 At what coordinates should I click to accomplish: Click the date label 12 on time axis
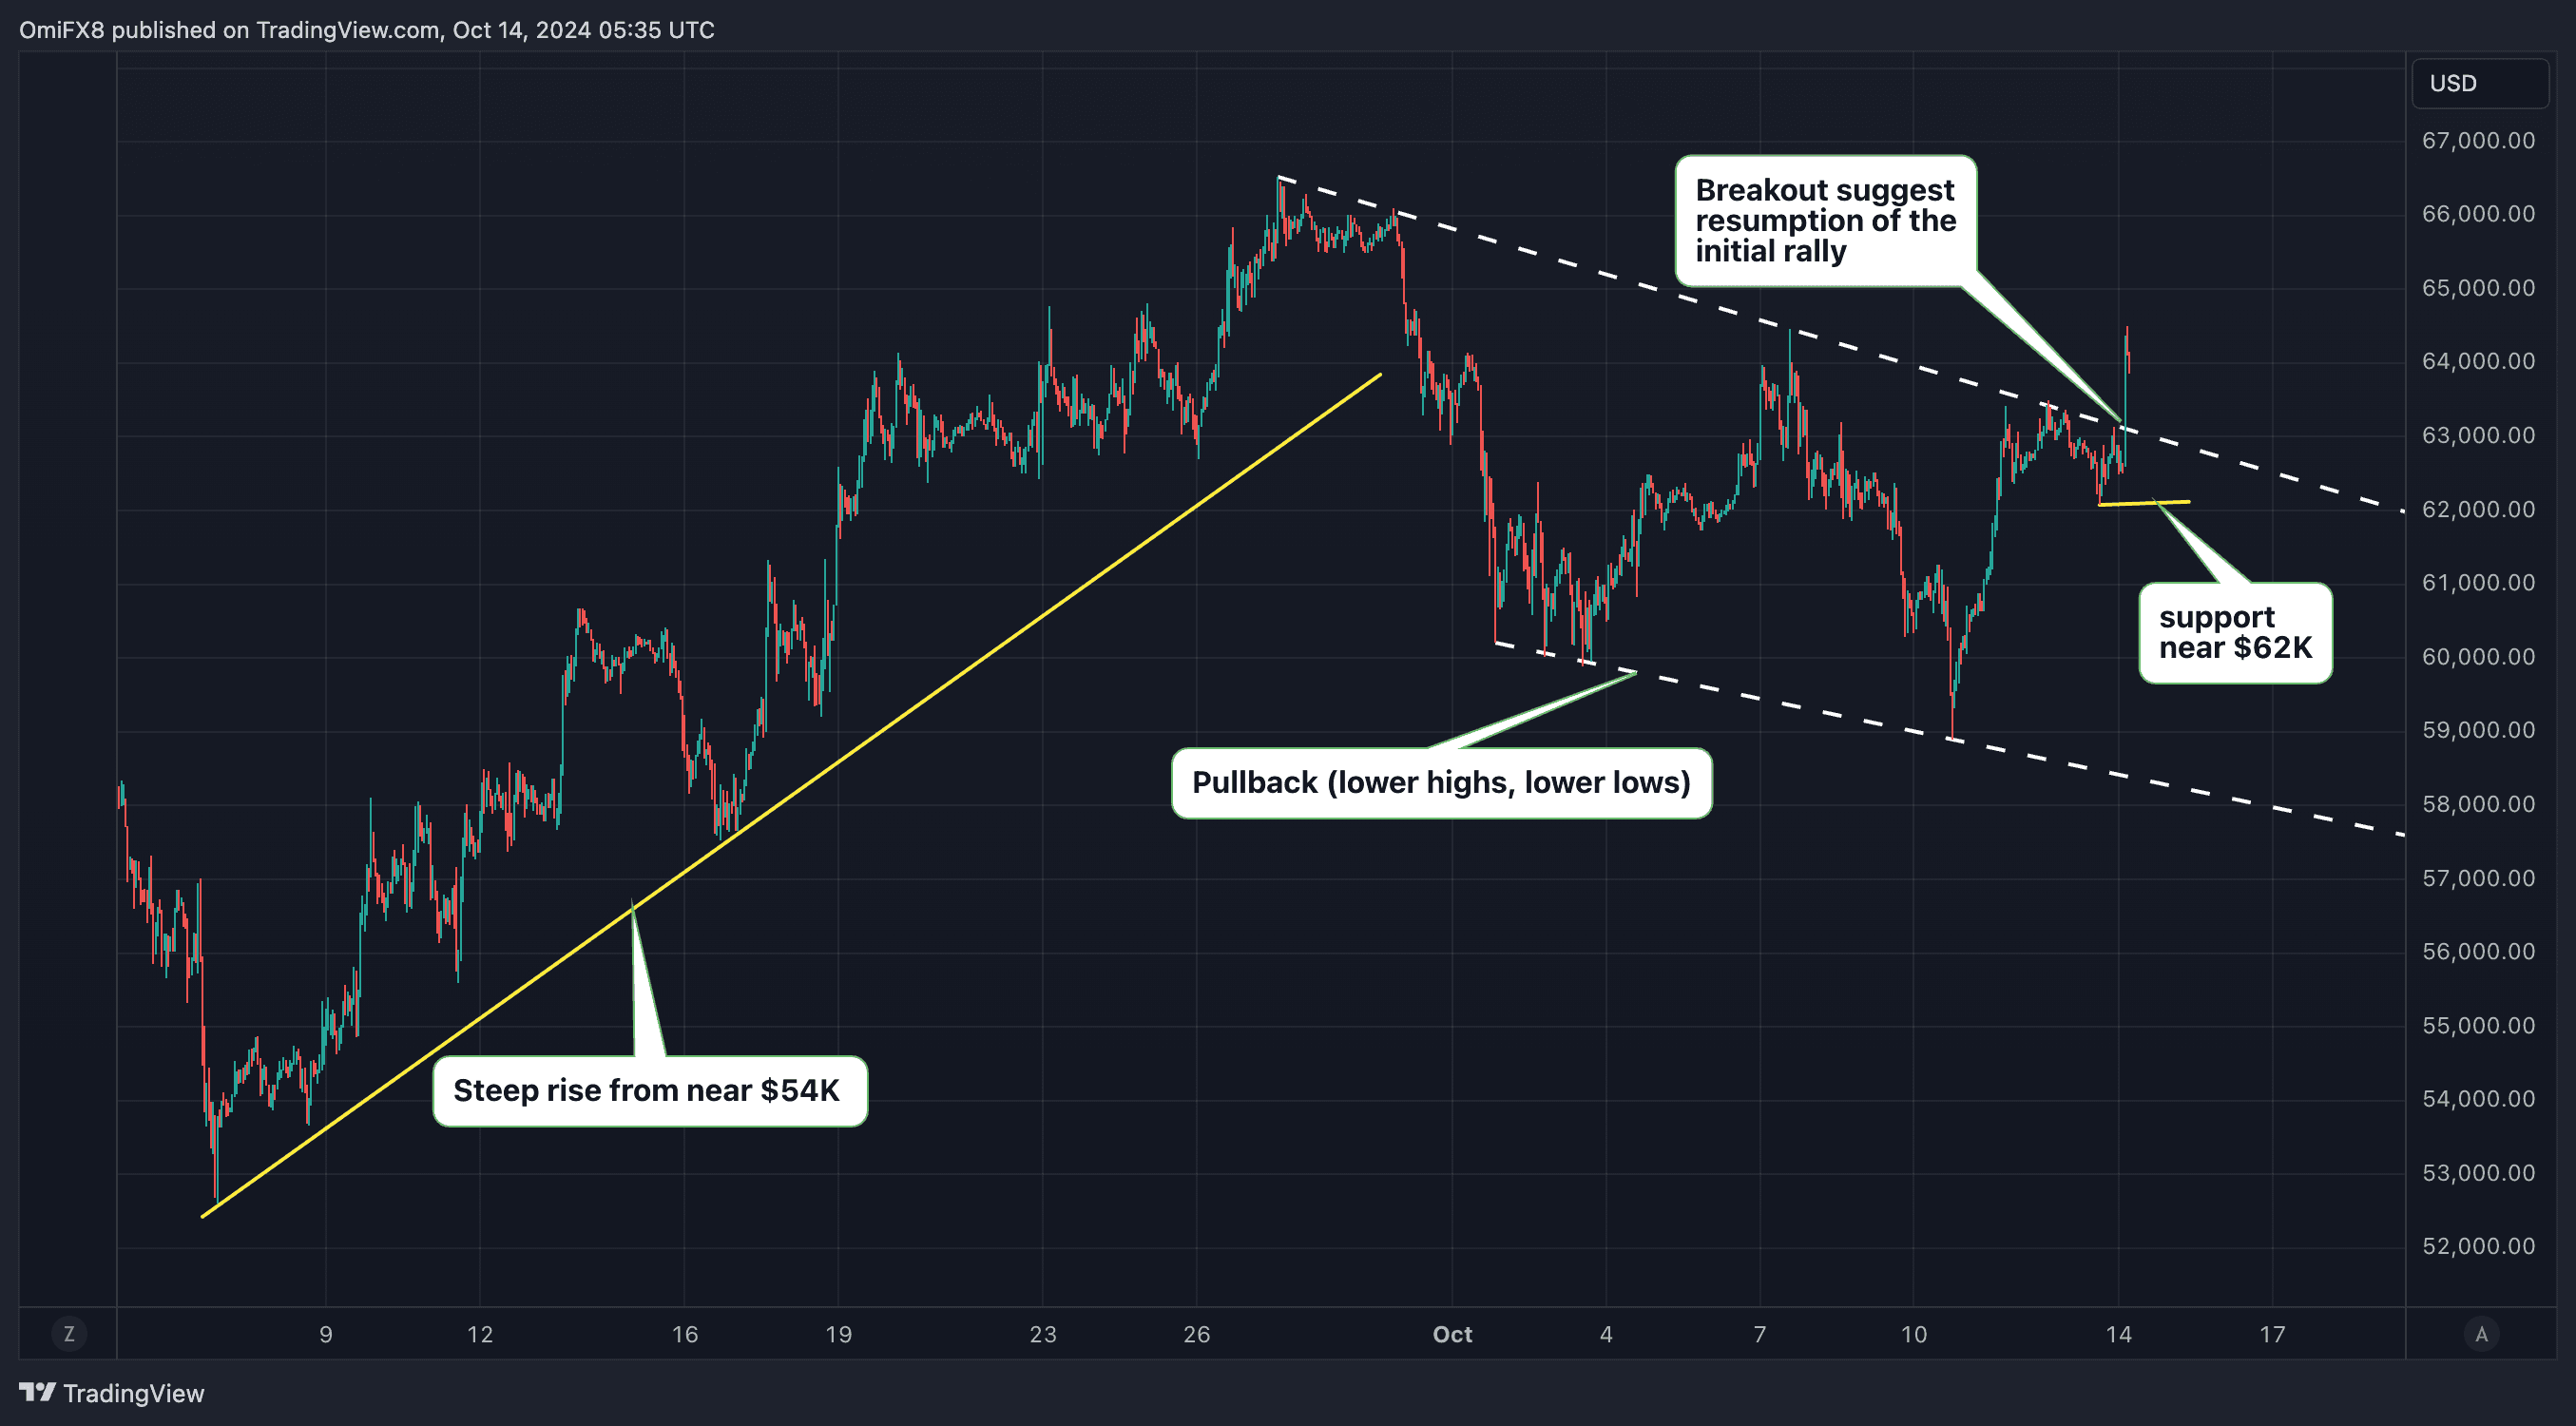(480, 1334)
